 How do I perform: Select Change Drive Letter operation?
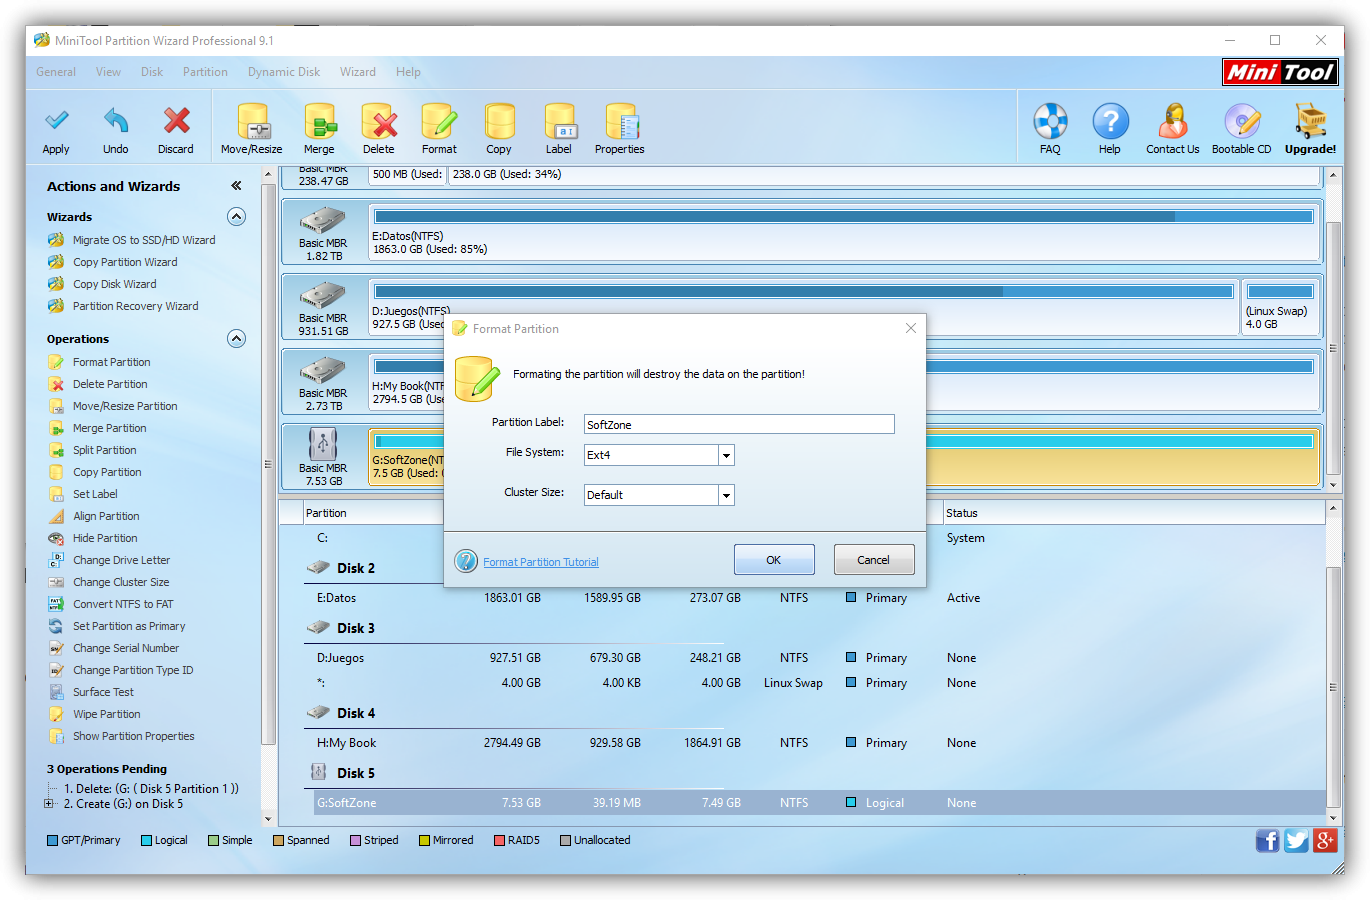click(122, 560)
